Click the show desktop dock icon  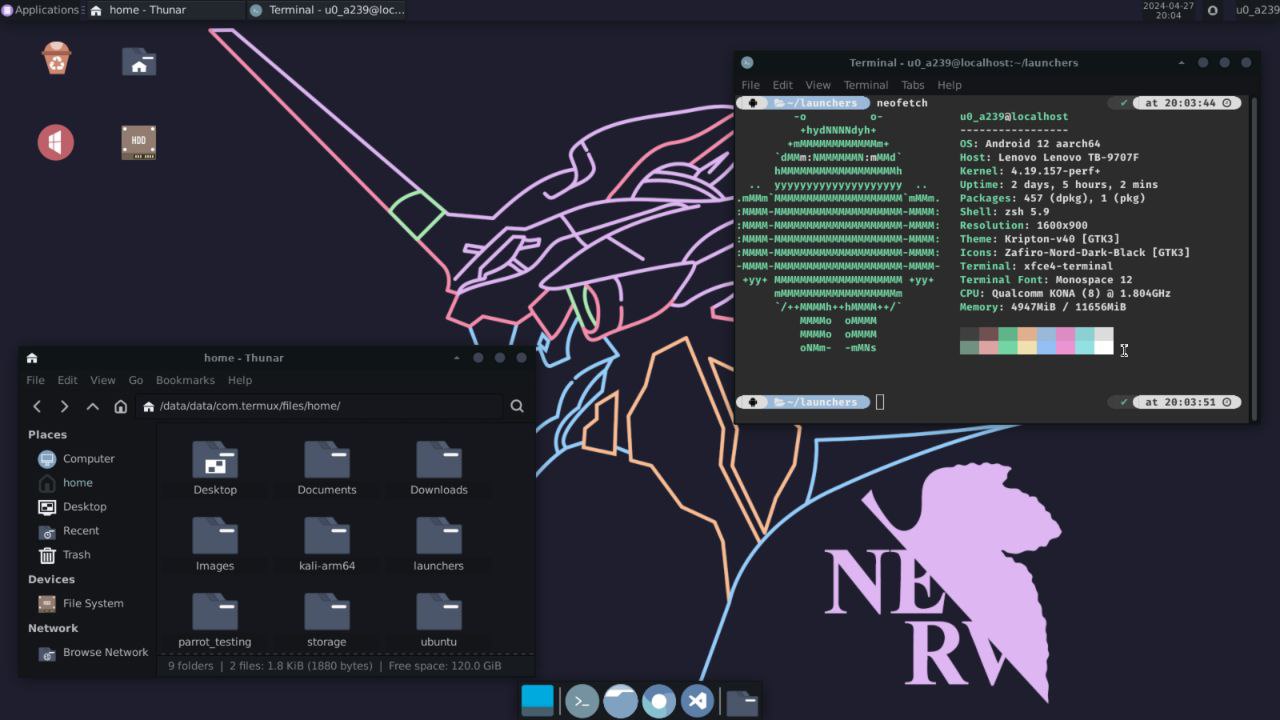[x=537, y=700]
